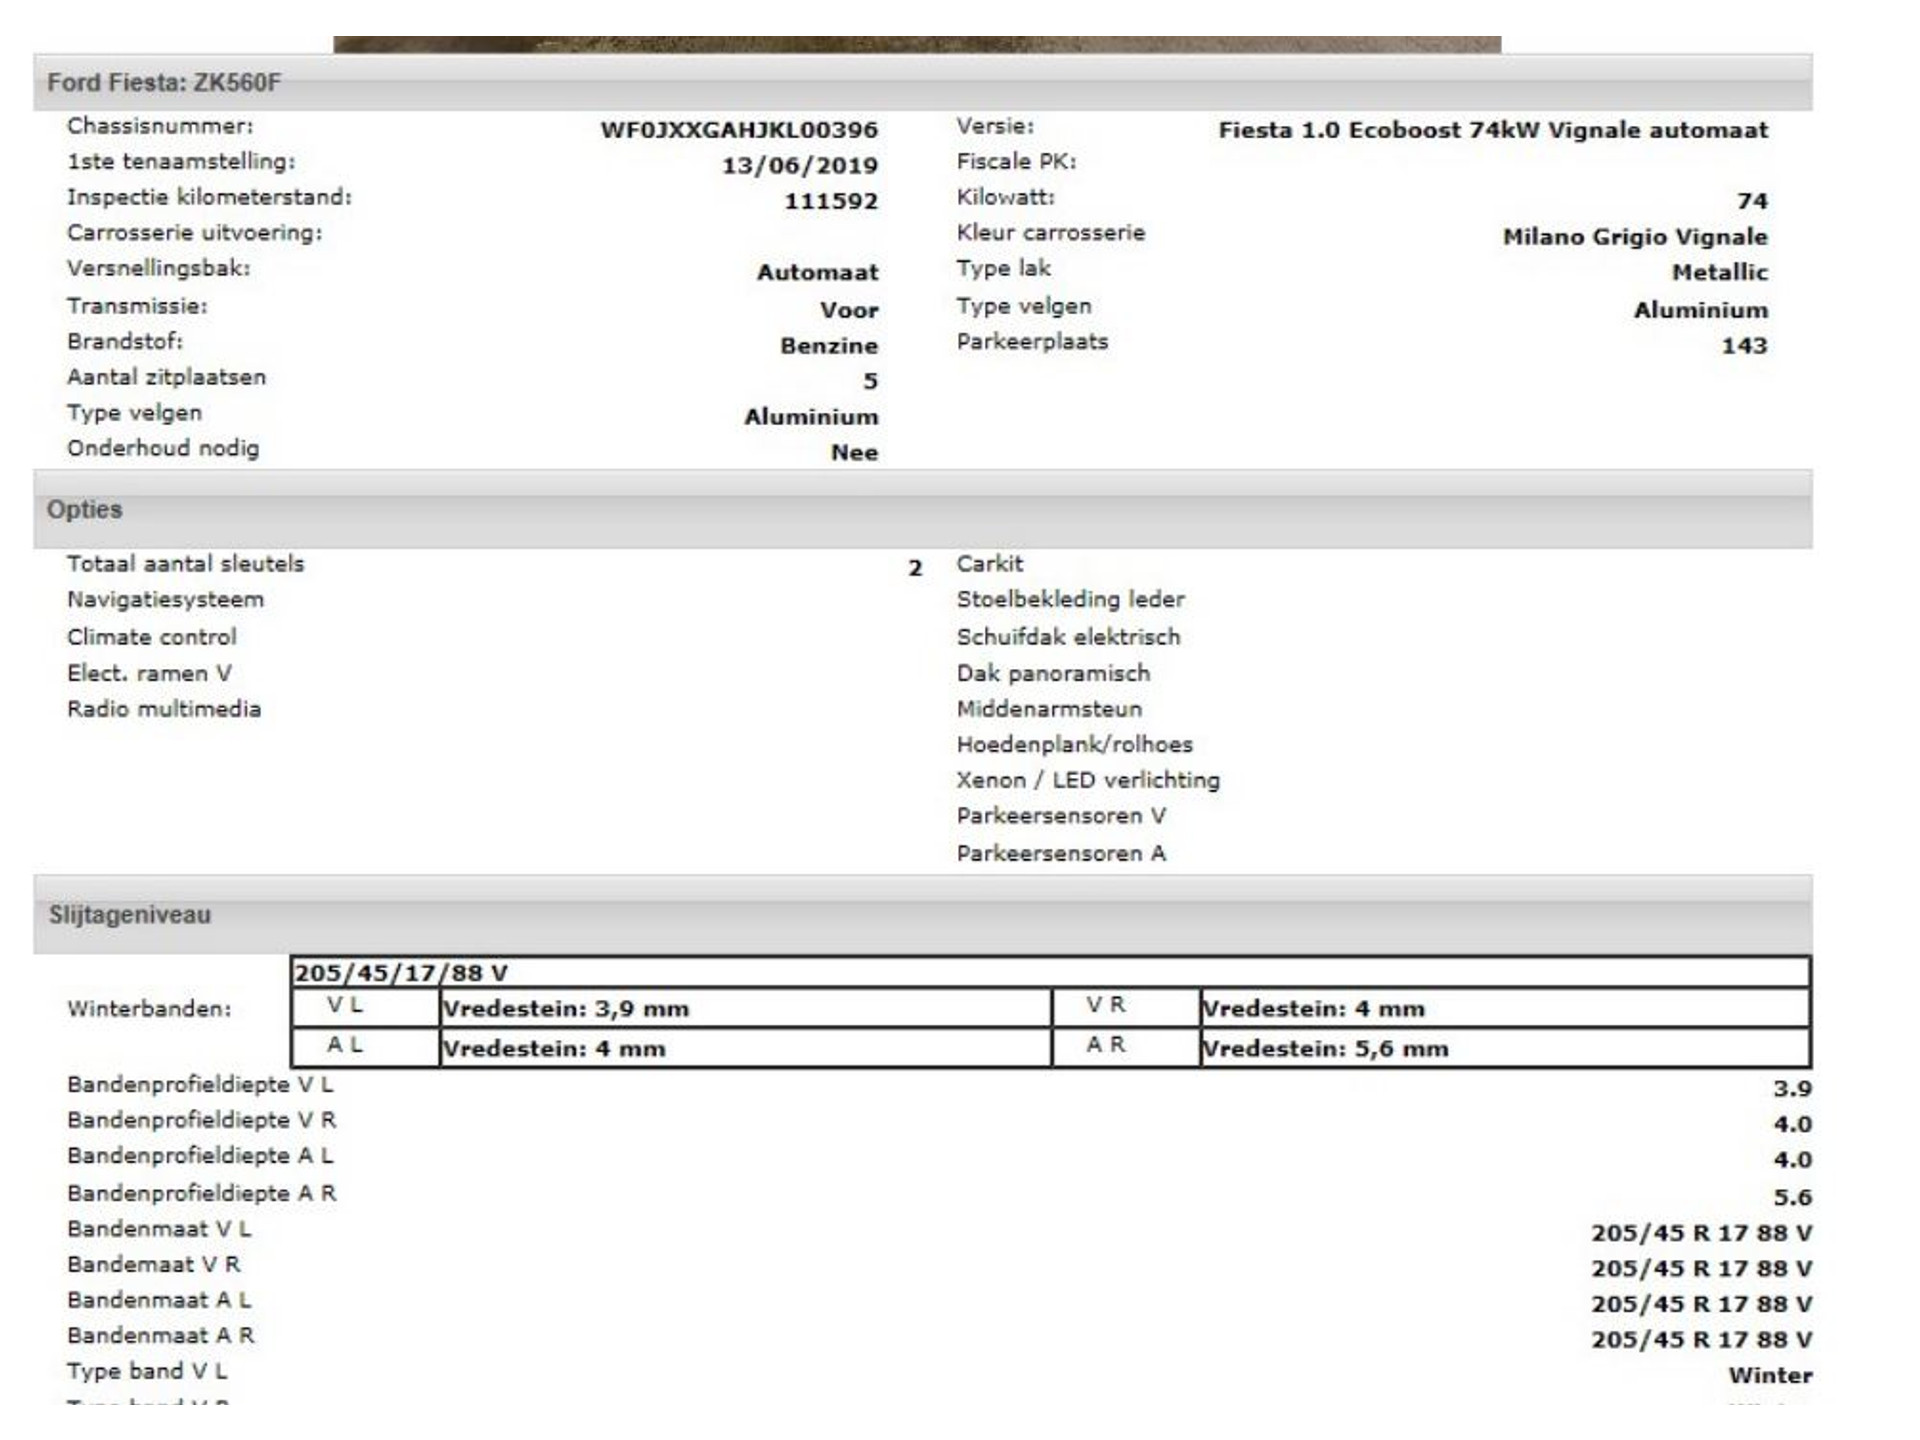Click the 'Radio multimedia' option
1920x1440 pixels.
pyautogui.click(x=164, y=709)
